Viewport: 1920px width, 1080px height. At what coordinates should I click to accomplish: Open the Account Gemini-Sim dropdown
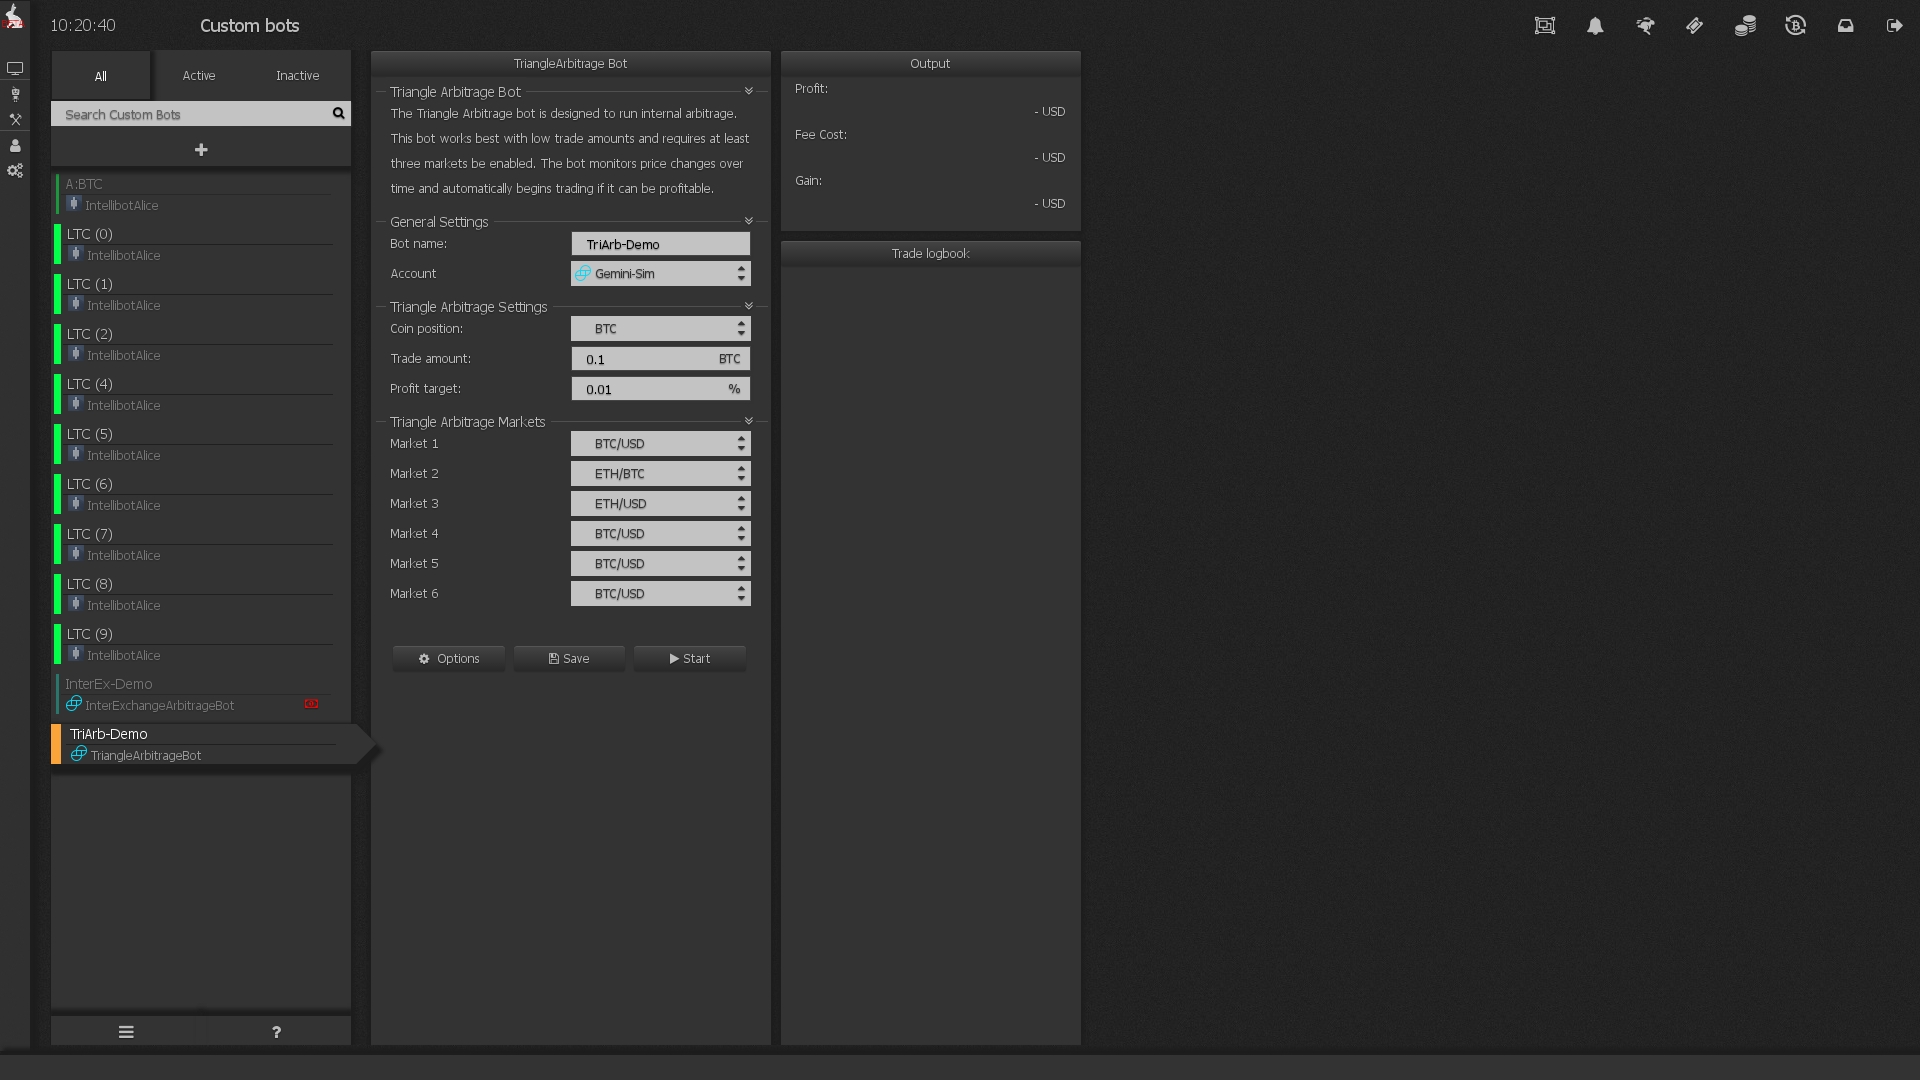pyautogui.click(x=660, y=273)
